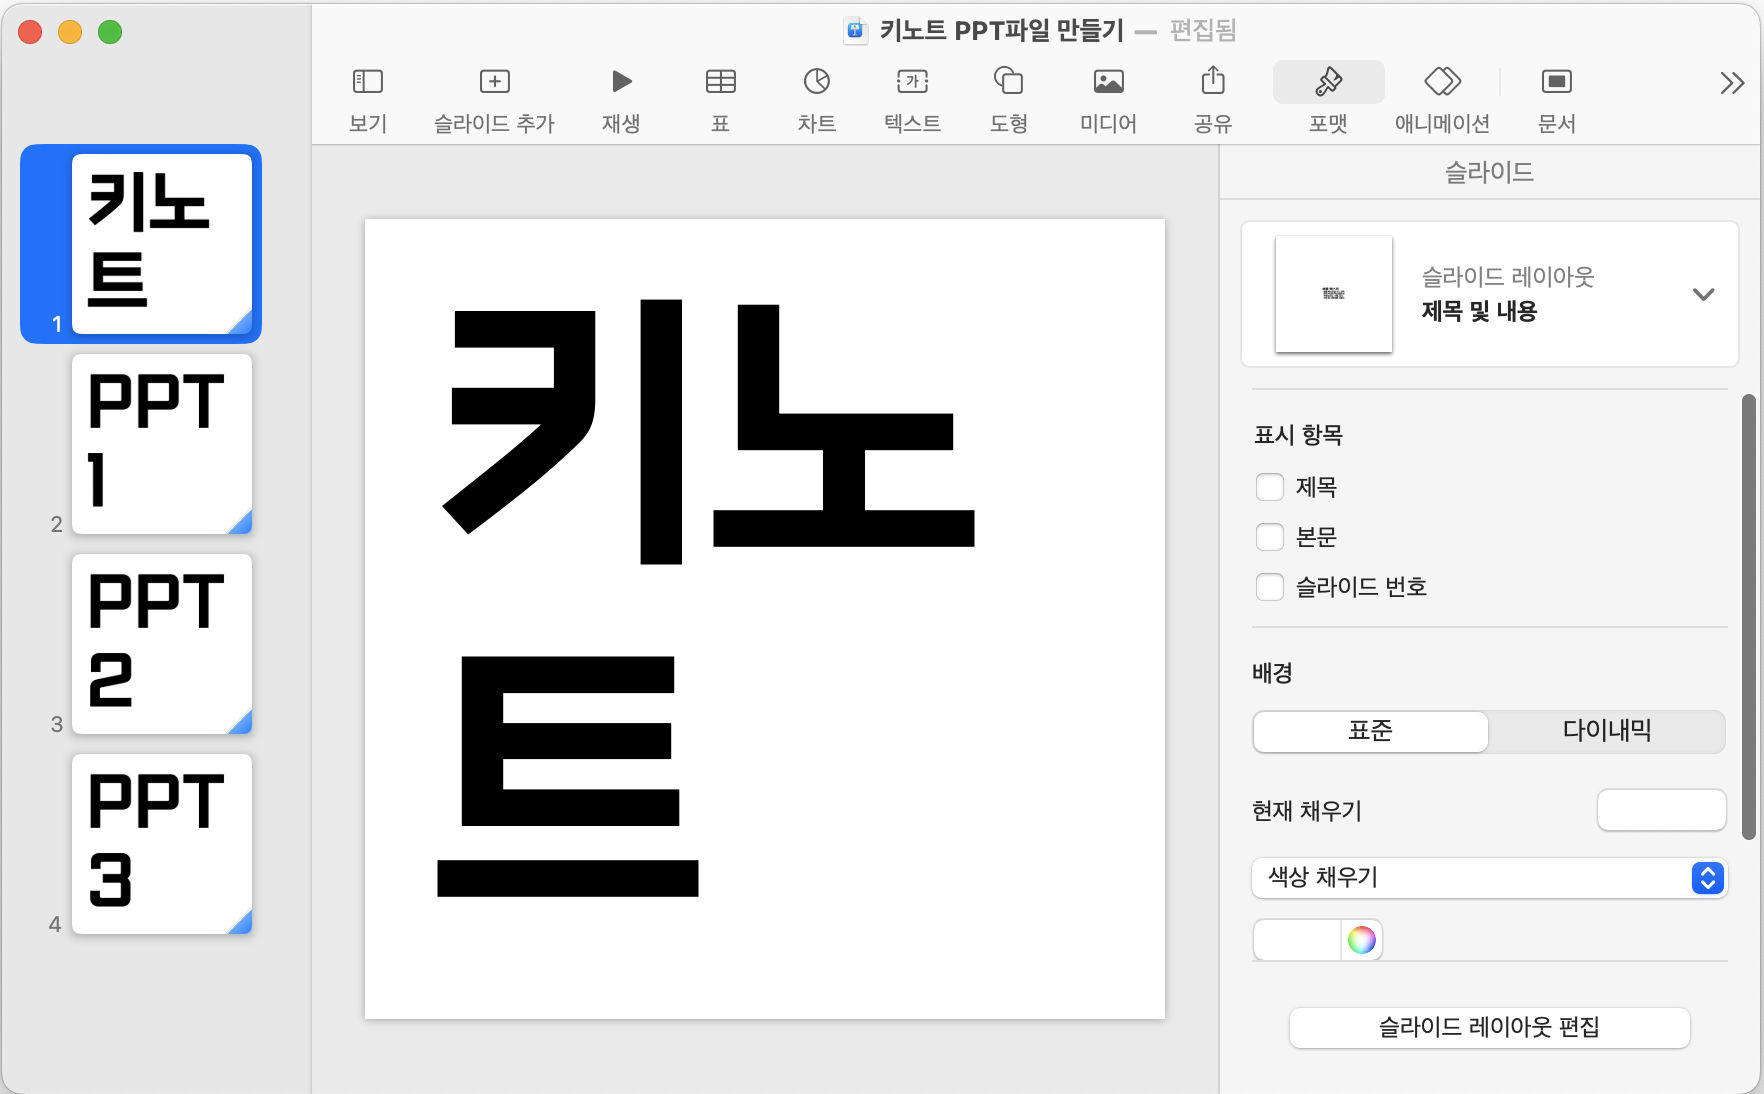Select slide 2 thumbnail showing PPT 1
Image resolution: width=1764 pixels, height=1094 pixels.
162,444
